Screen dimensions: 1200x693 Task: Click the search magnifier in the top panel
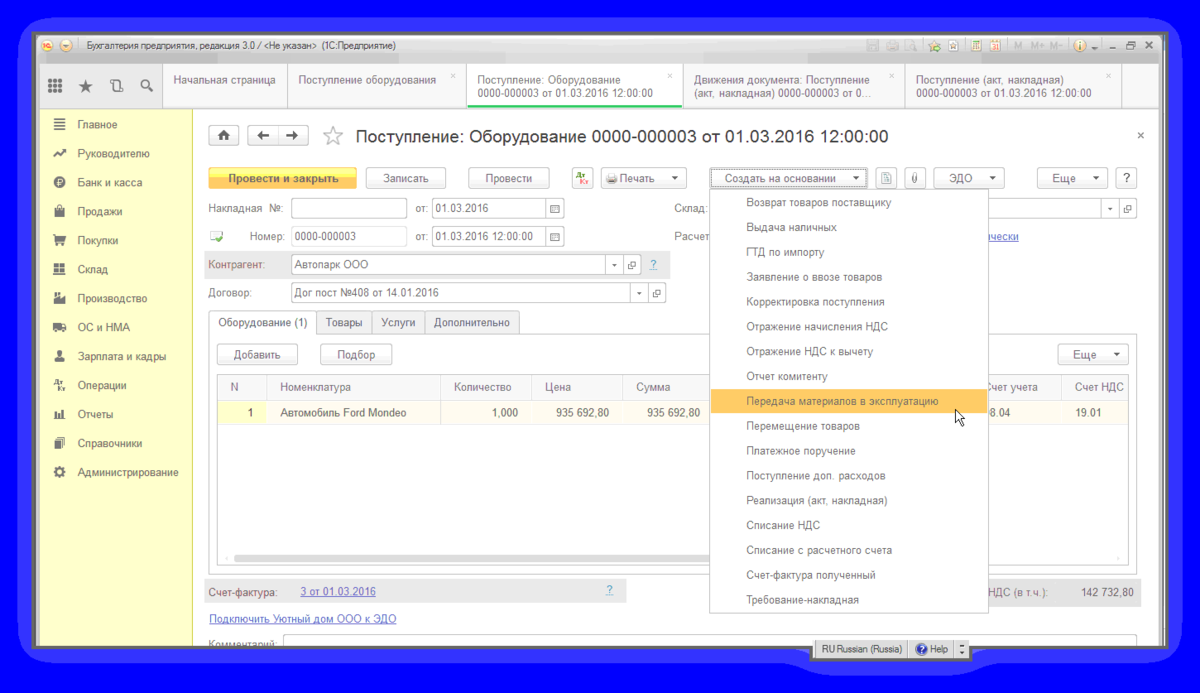(x=146, y=86)
